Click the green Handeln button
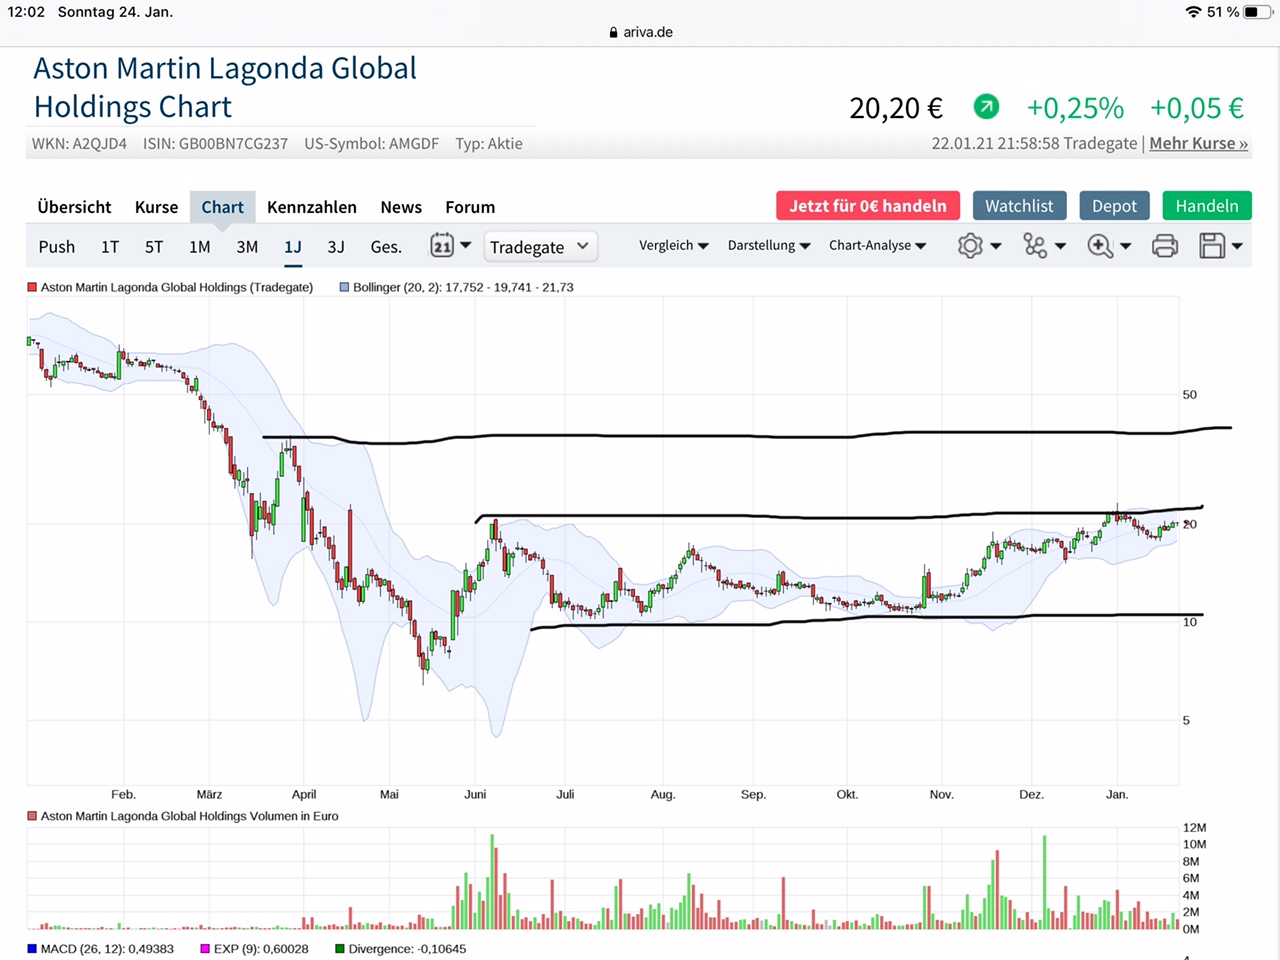Viewport: 1280px width, 960px height. (x=1207, y=206)
